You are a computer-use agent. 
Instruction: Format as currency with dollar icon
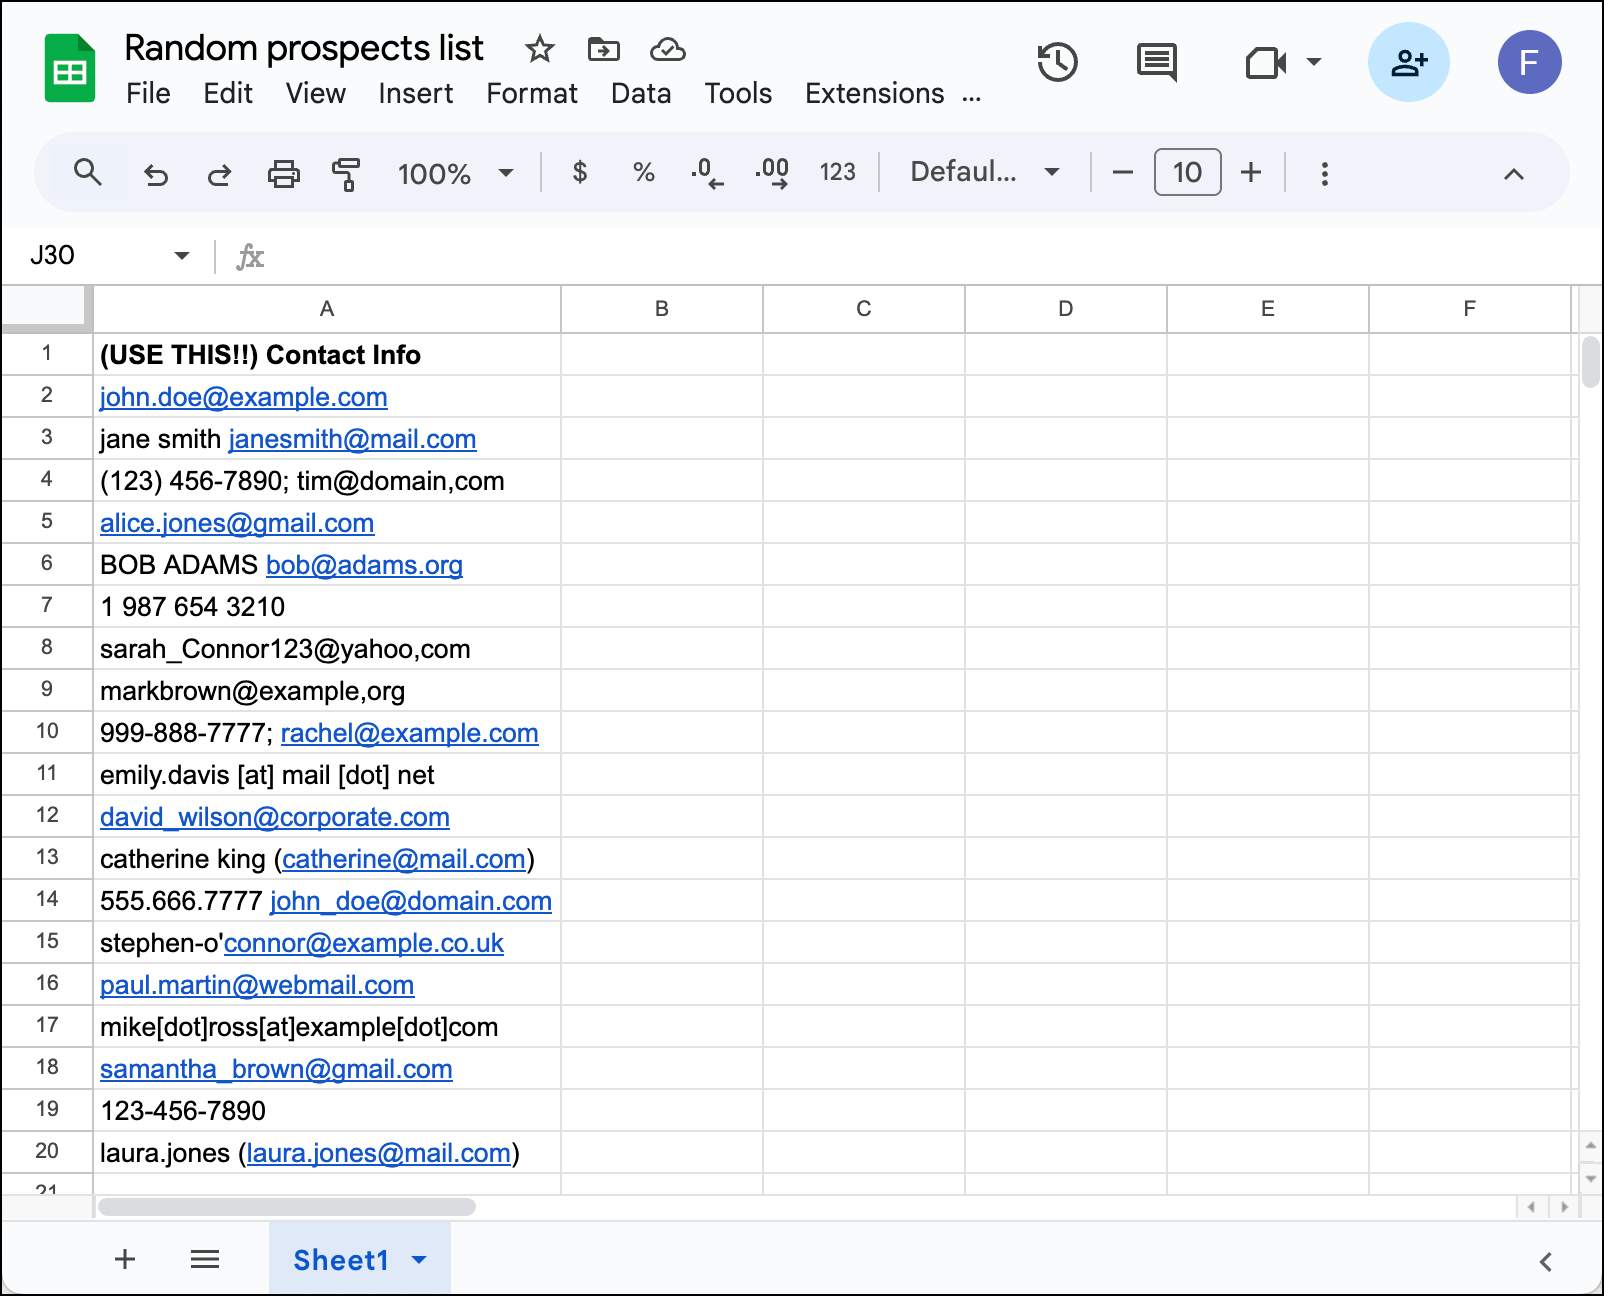tap(580, 172)
